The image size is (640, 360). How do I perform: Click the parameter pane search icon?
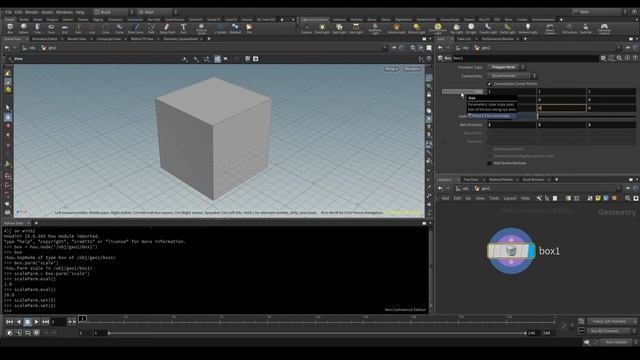coord(619,58)
